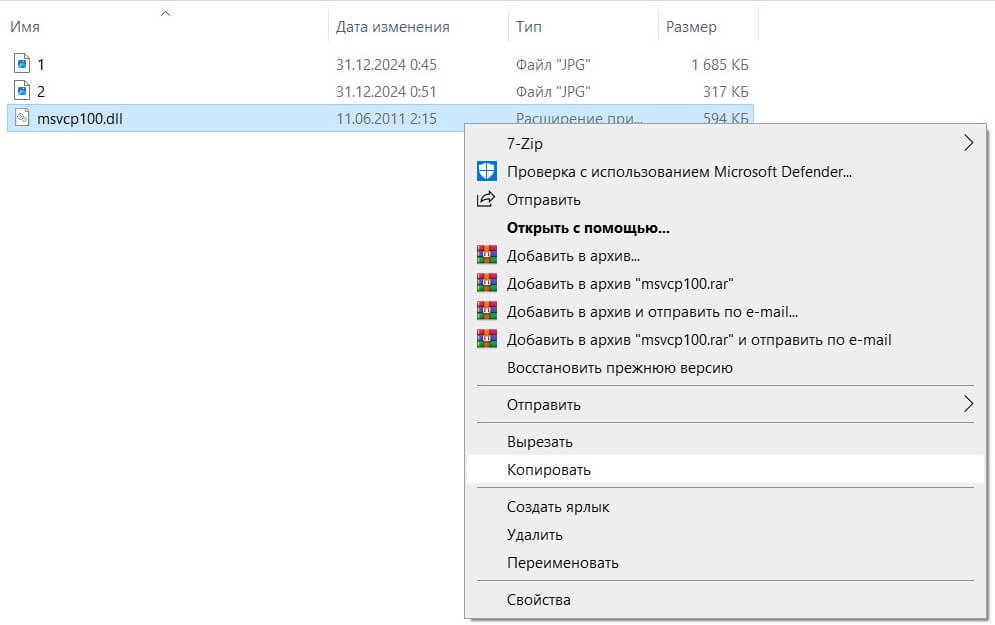Open Свойства of the selected file
The width and height of the screenshot is (995, 625).
point(538,599)
